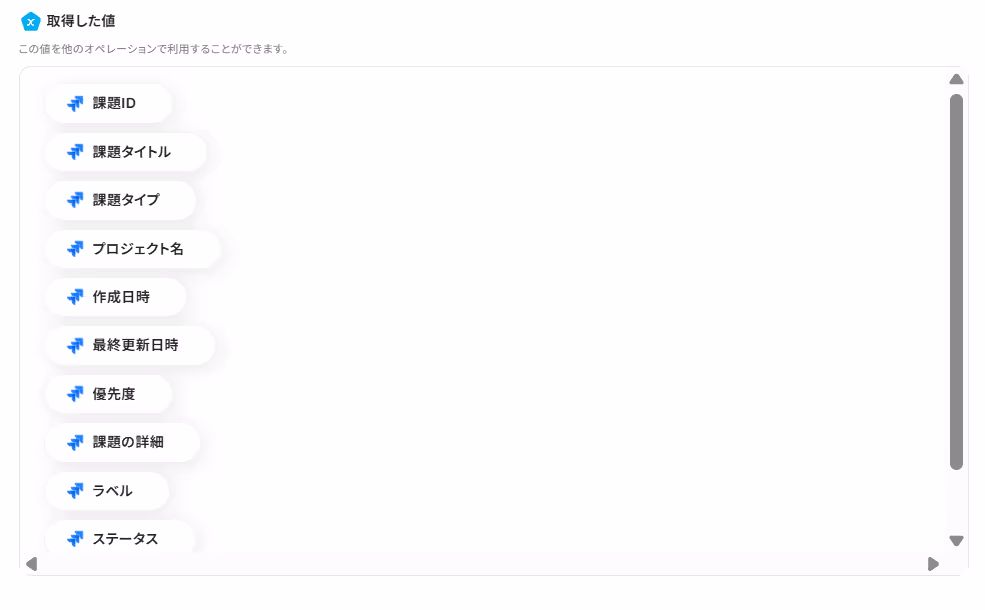Image resolution: width=985 pixels, height=610 pixels.
Task: Click the Jira icon beside 最終更新日時
Action: [x=75, y=345]
